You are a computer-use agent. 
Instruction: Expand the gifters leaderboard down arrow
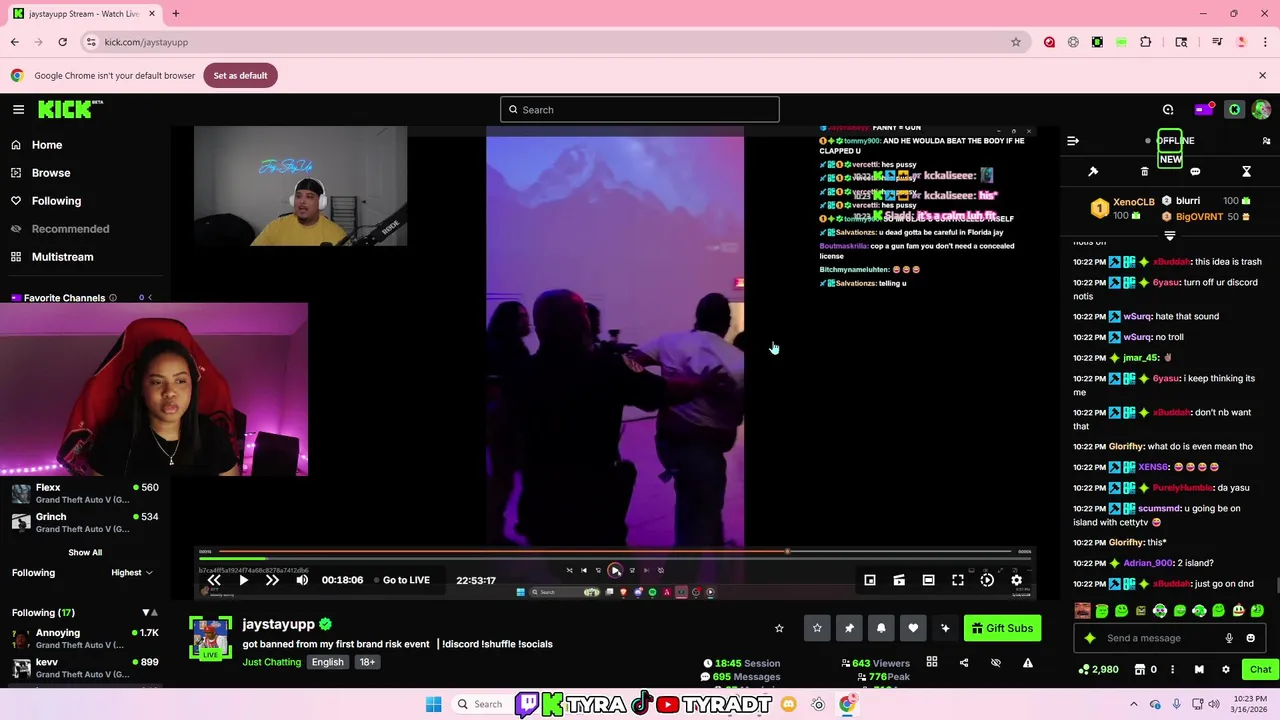[1169, 236]
